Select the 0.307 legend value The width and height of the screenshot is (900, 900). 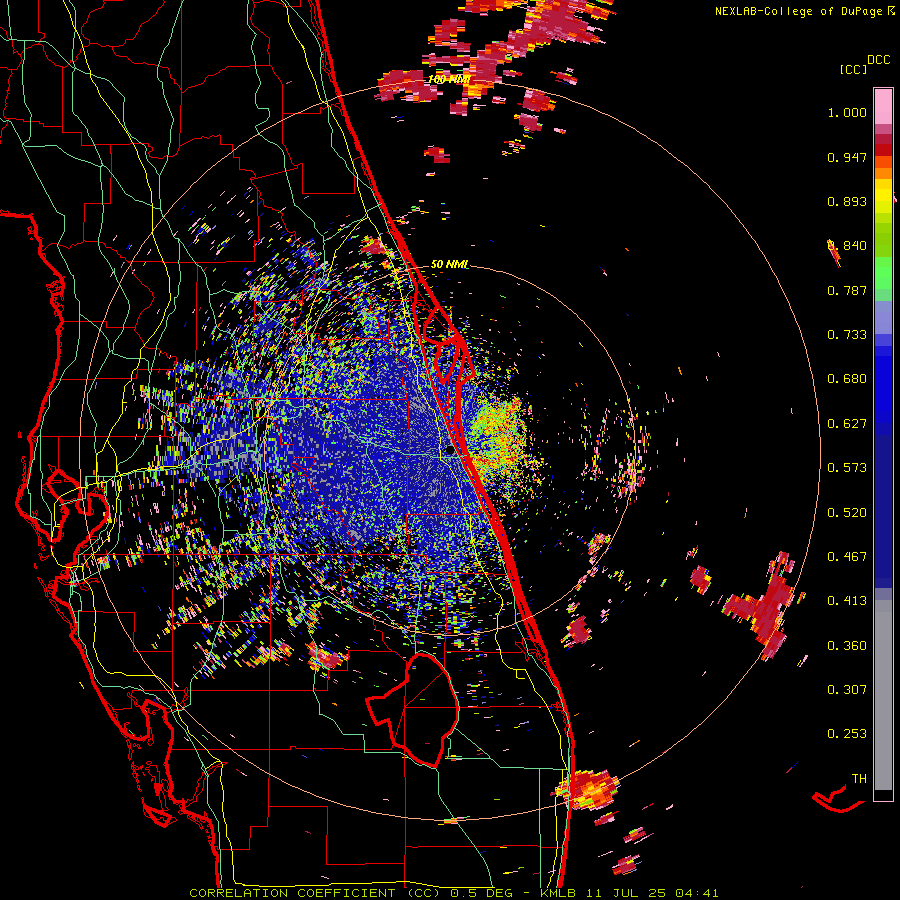tap(847, 690)
